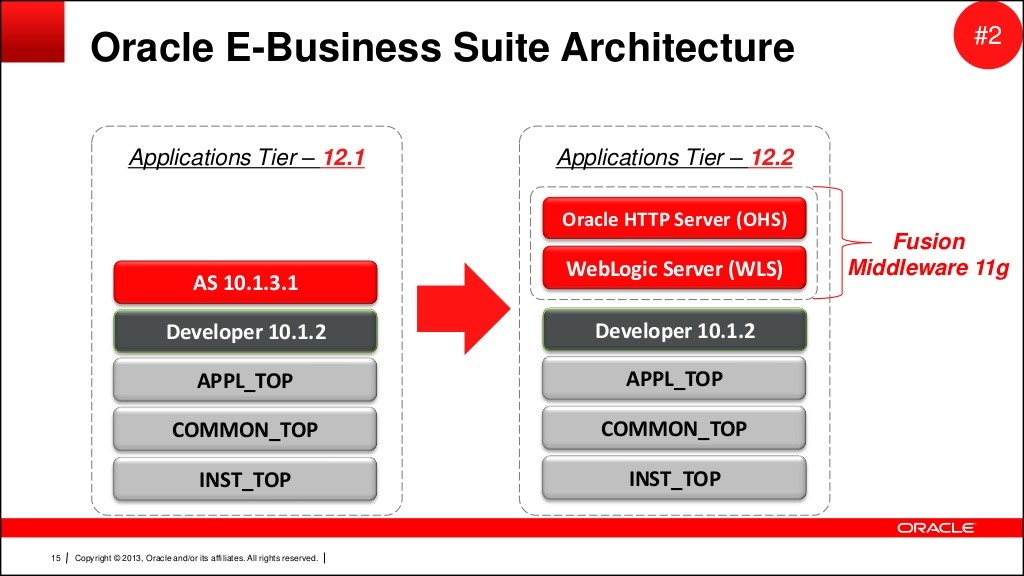
Task: Click the WebLogic Server (WLS) box
Action: click(674, 268)
